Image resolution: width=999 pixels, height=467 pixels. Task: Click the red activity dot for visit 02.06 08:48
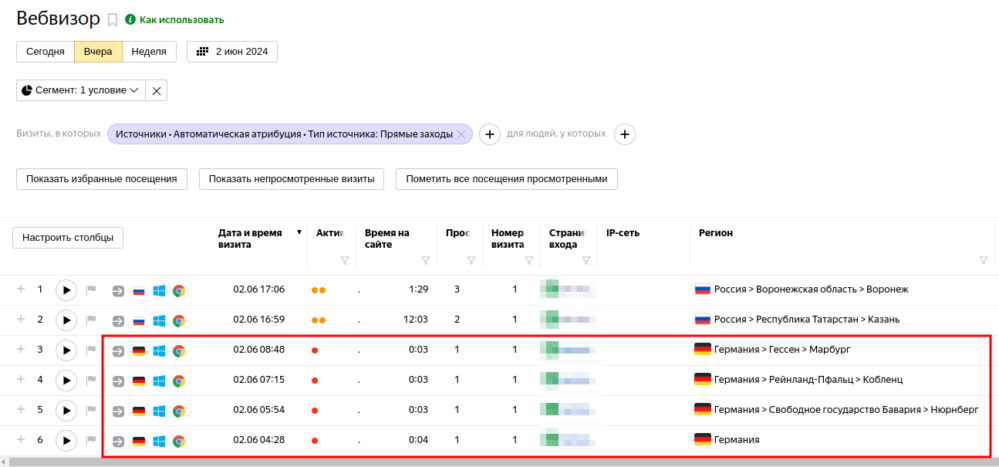pos(315,350)
